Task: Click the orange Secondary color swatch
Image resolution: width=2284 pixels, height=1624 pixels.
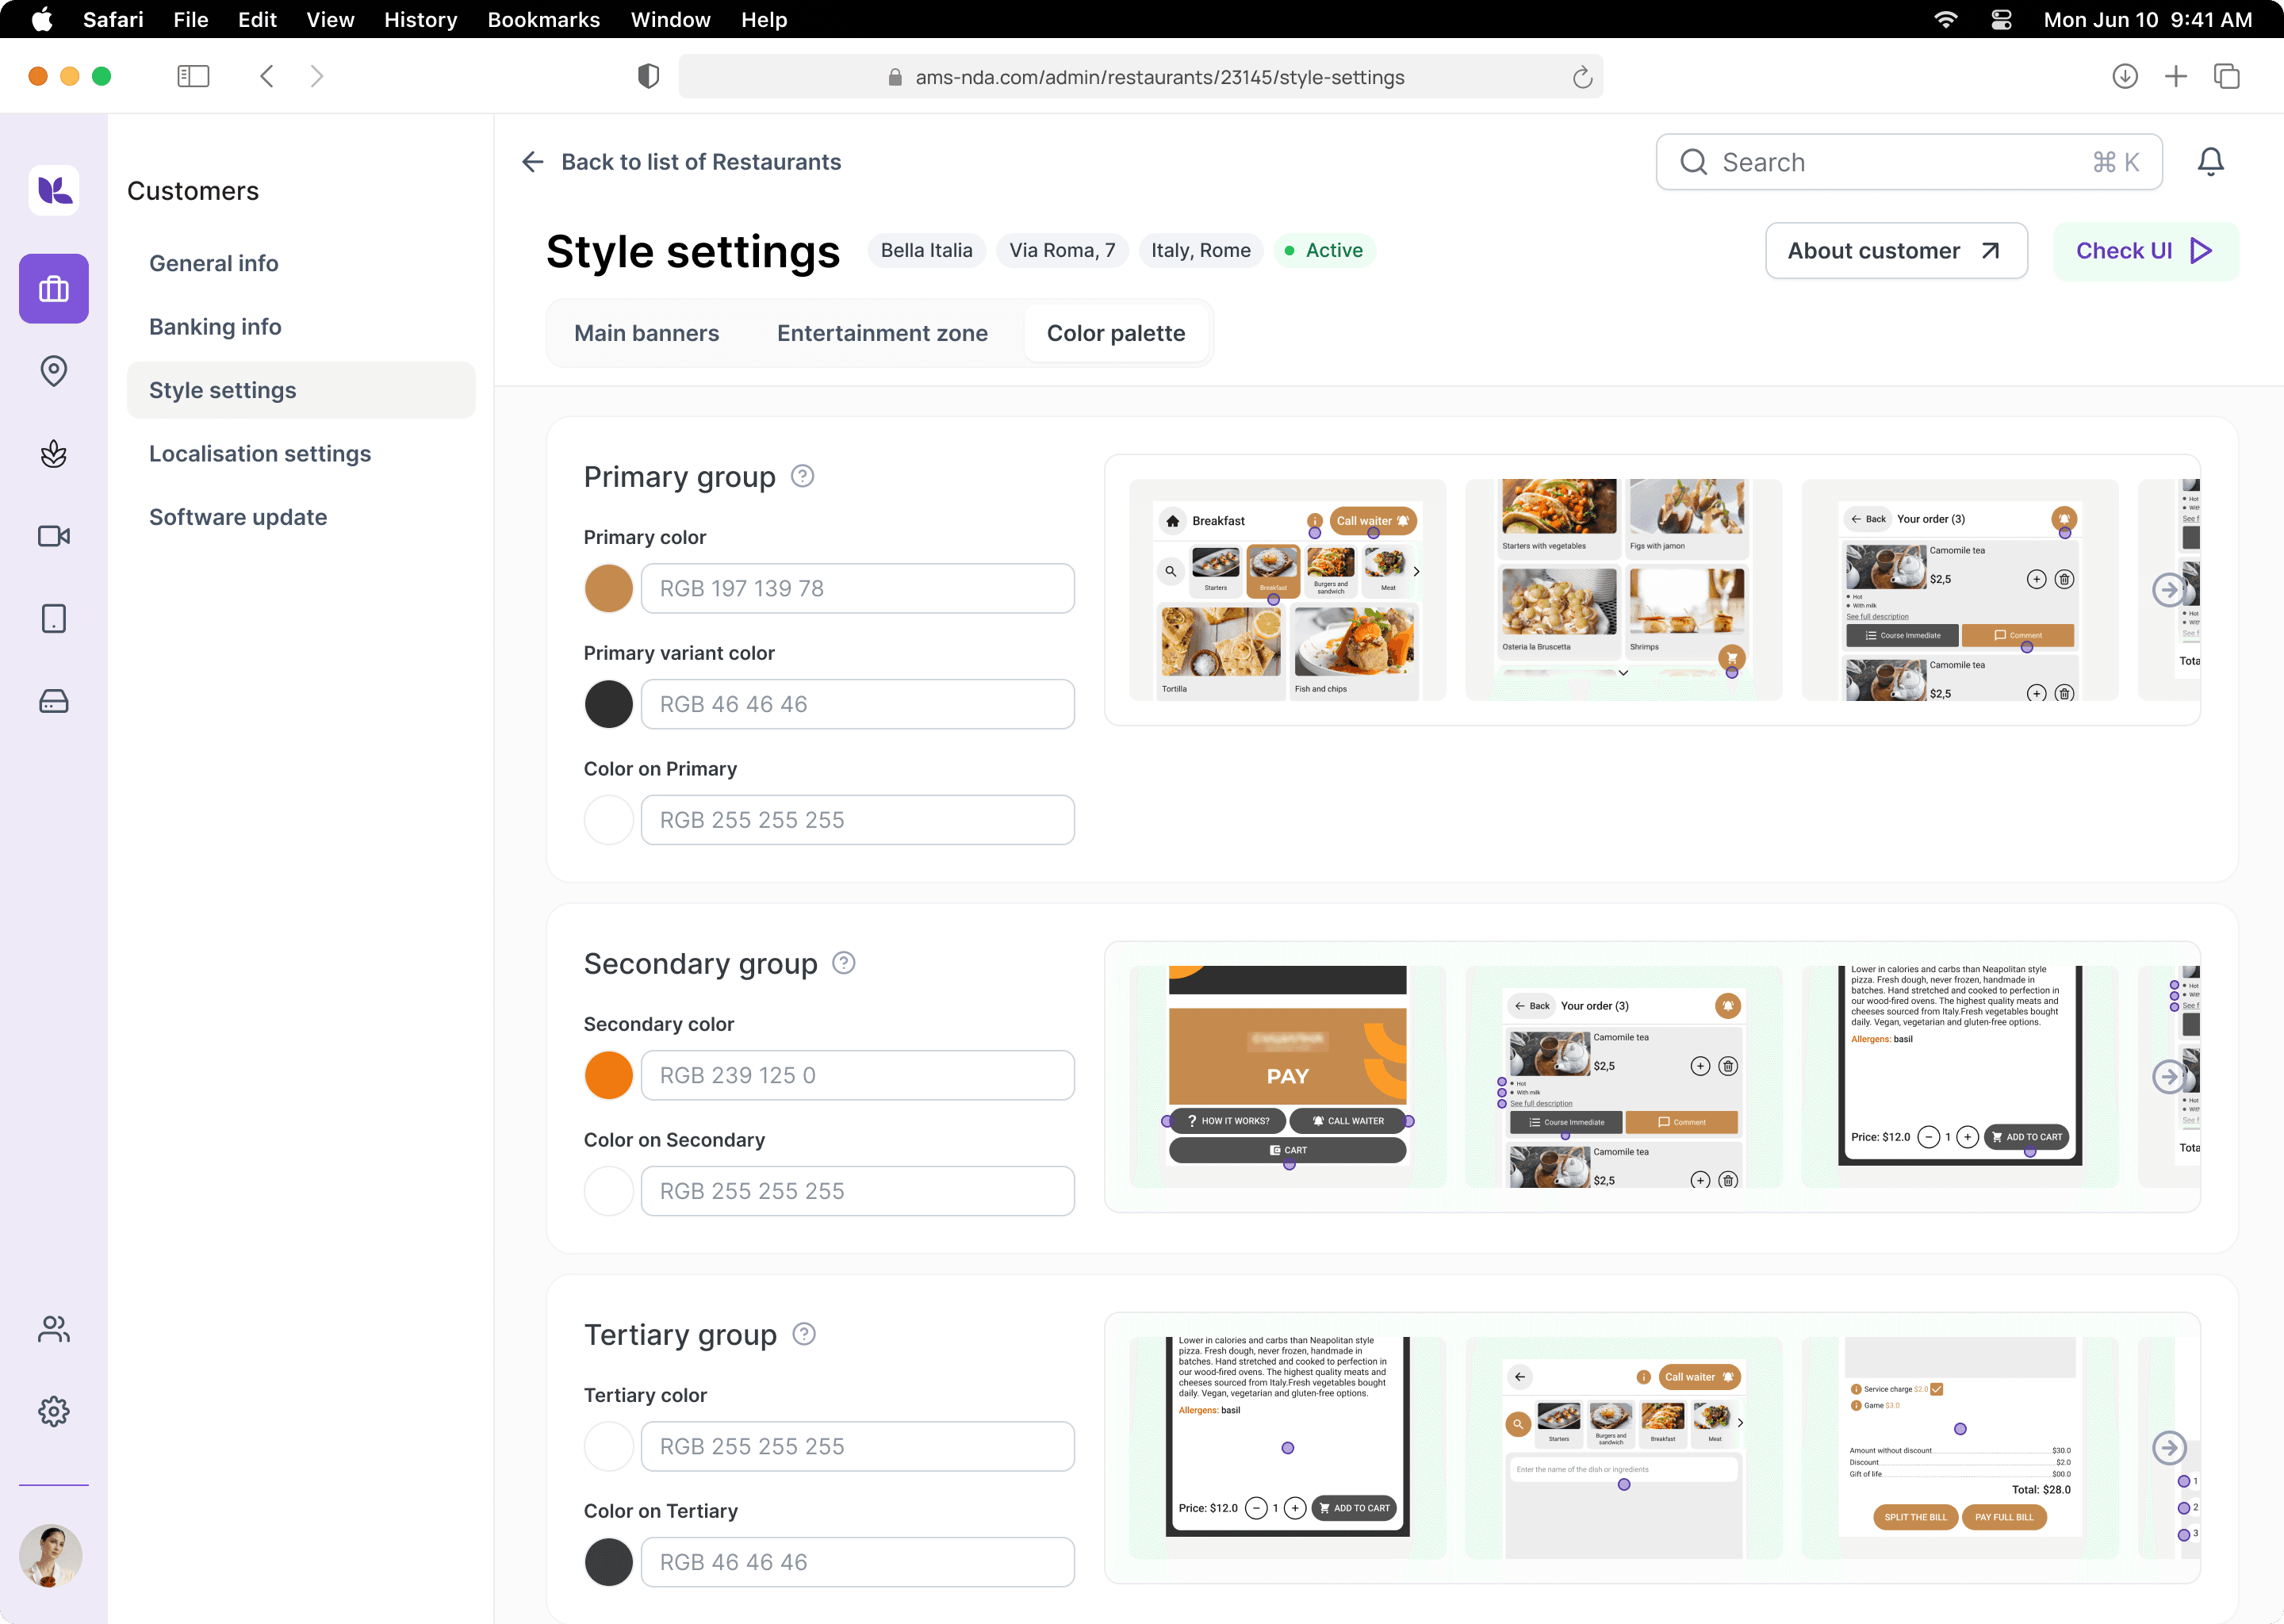Action: click(608, 1076)
